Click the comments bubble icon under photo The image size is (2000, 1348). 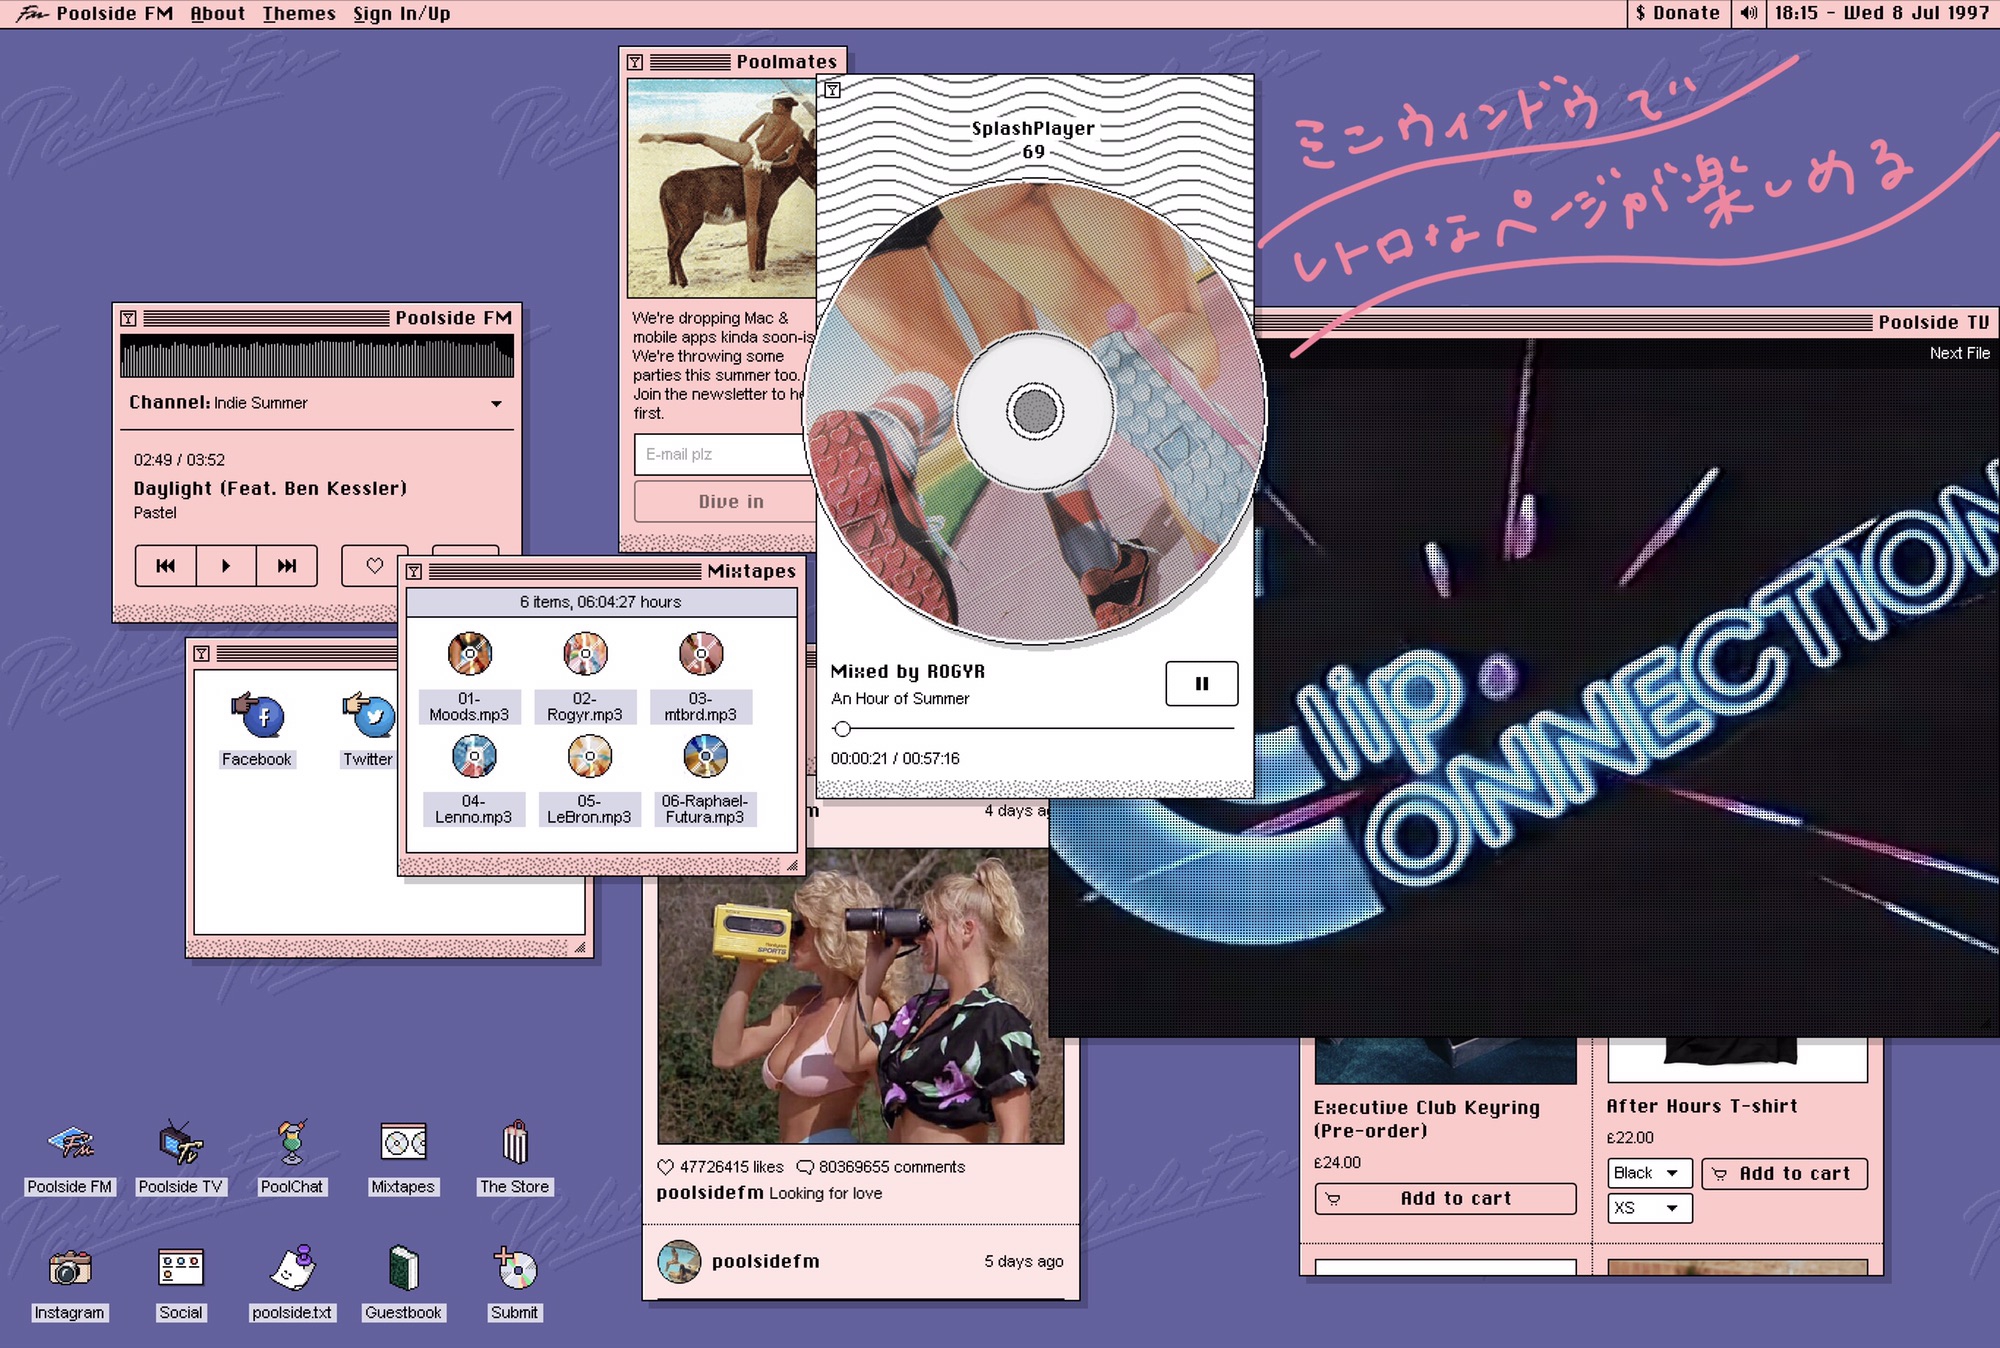805,1167
